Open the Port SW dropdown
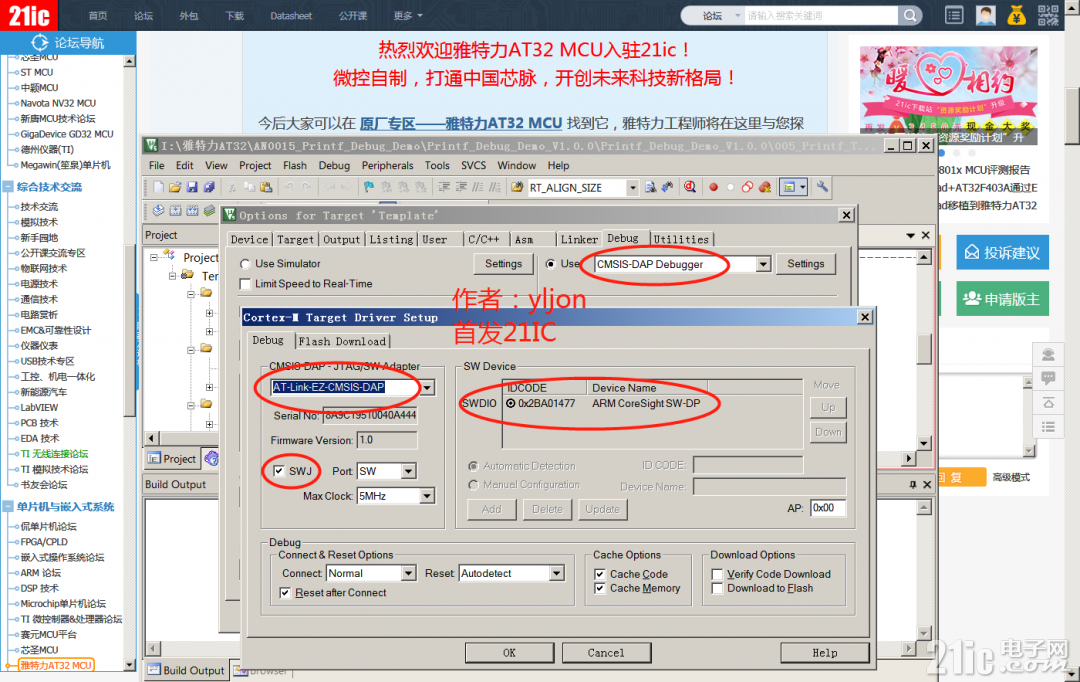 pos(409,471)
